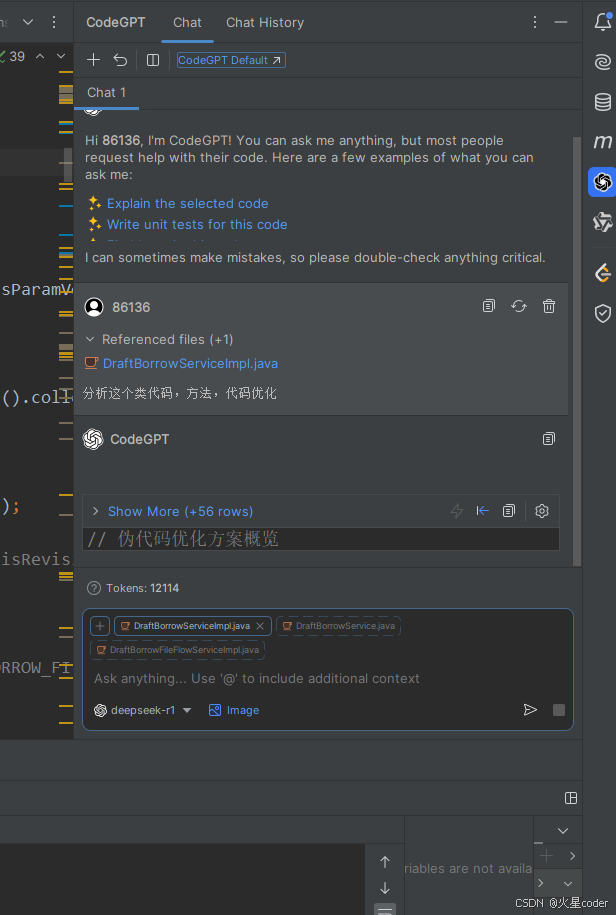The width and height of the screenshot is (616, 915).
Task: Stop generation with square button
Action: 559,710
